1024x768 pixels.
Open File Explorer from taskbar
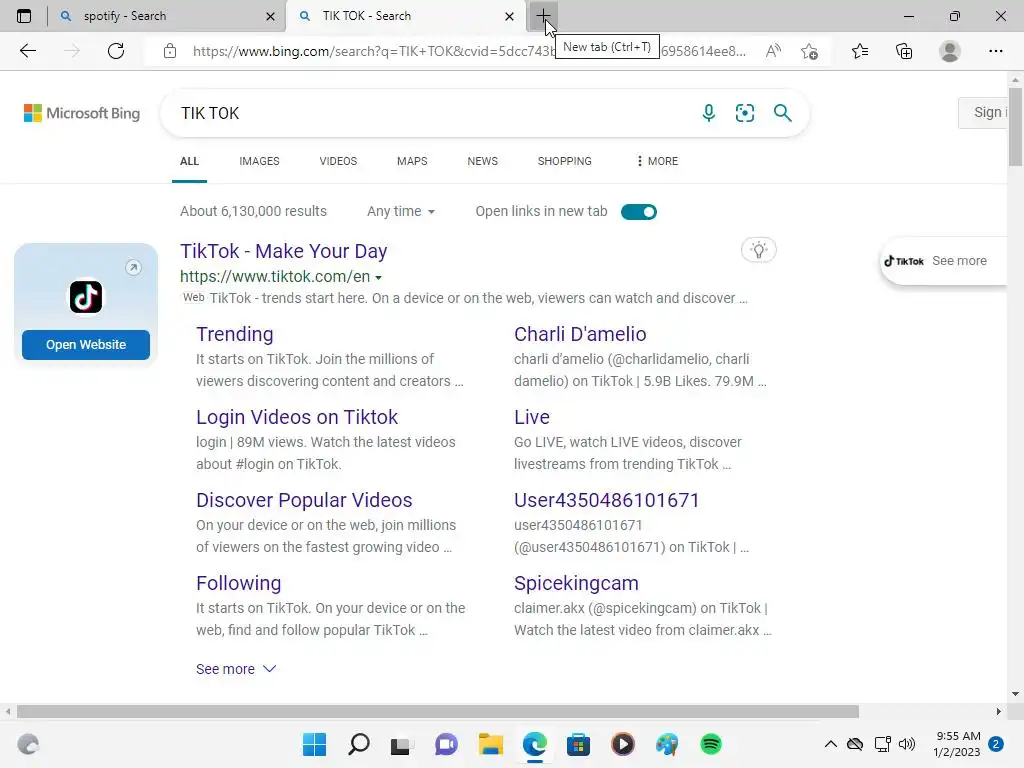pyautogui.click(x=490, y=744)
